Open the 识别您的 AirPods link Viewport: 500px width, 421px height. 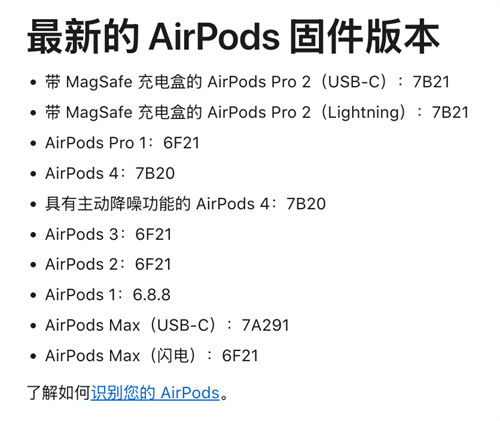coord(155,393)
